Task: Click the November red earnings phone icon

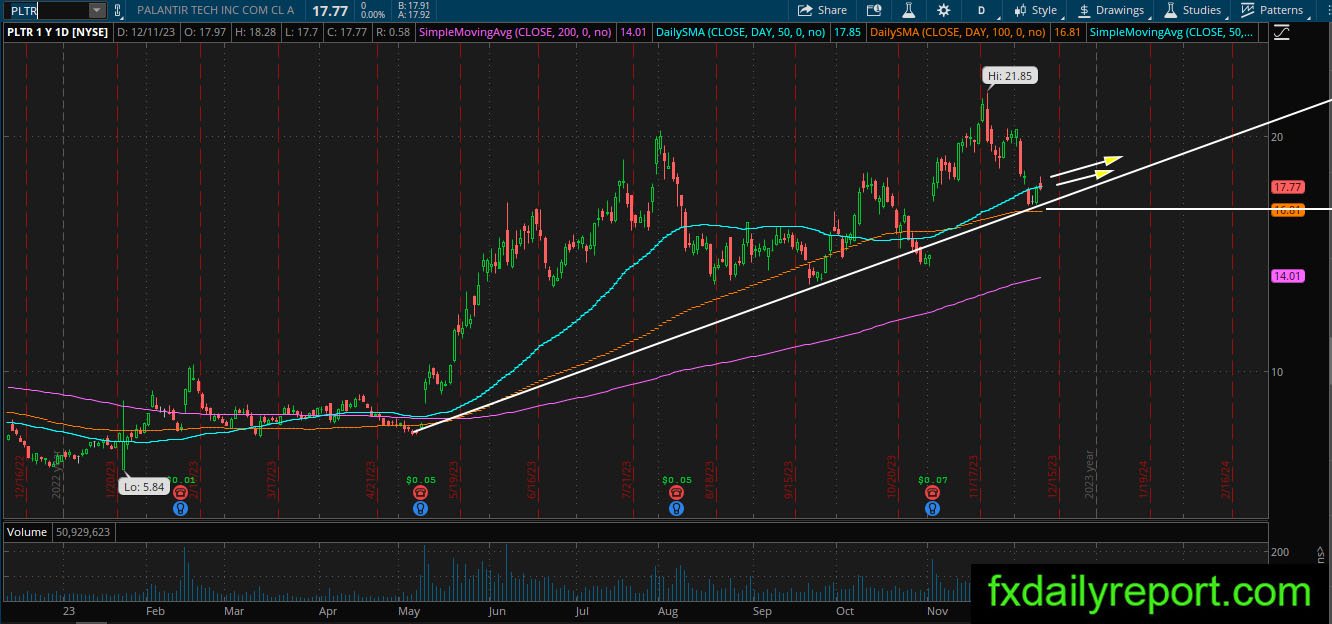Action: point(932,493)
